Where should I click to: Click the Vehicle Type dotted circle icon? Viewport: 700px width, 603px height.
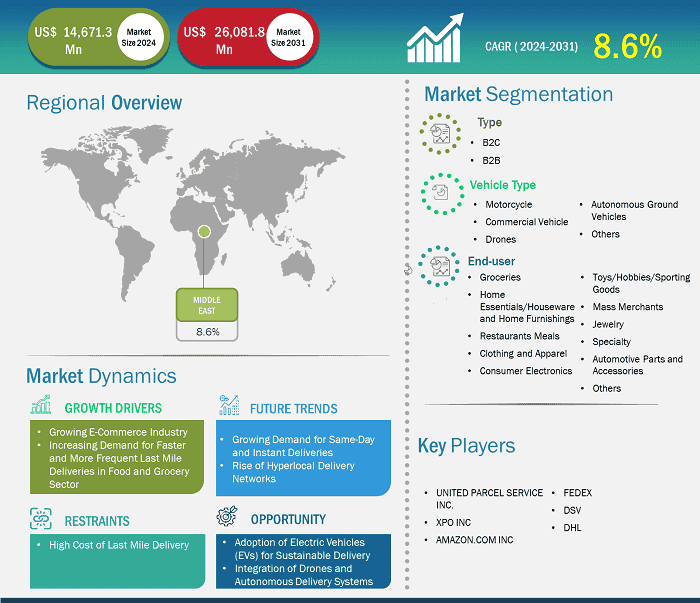pos(442,194)
